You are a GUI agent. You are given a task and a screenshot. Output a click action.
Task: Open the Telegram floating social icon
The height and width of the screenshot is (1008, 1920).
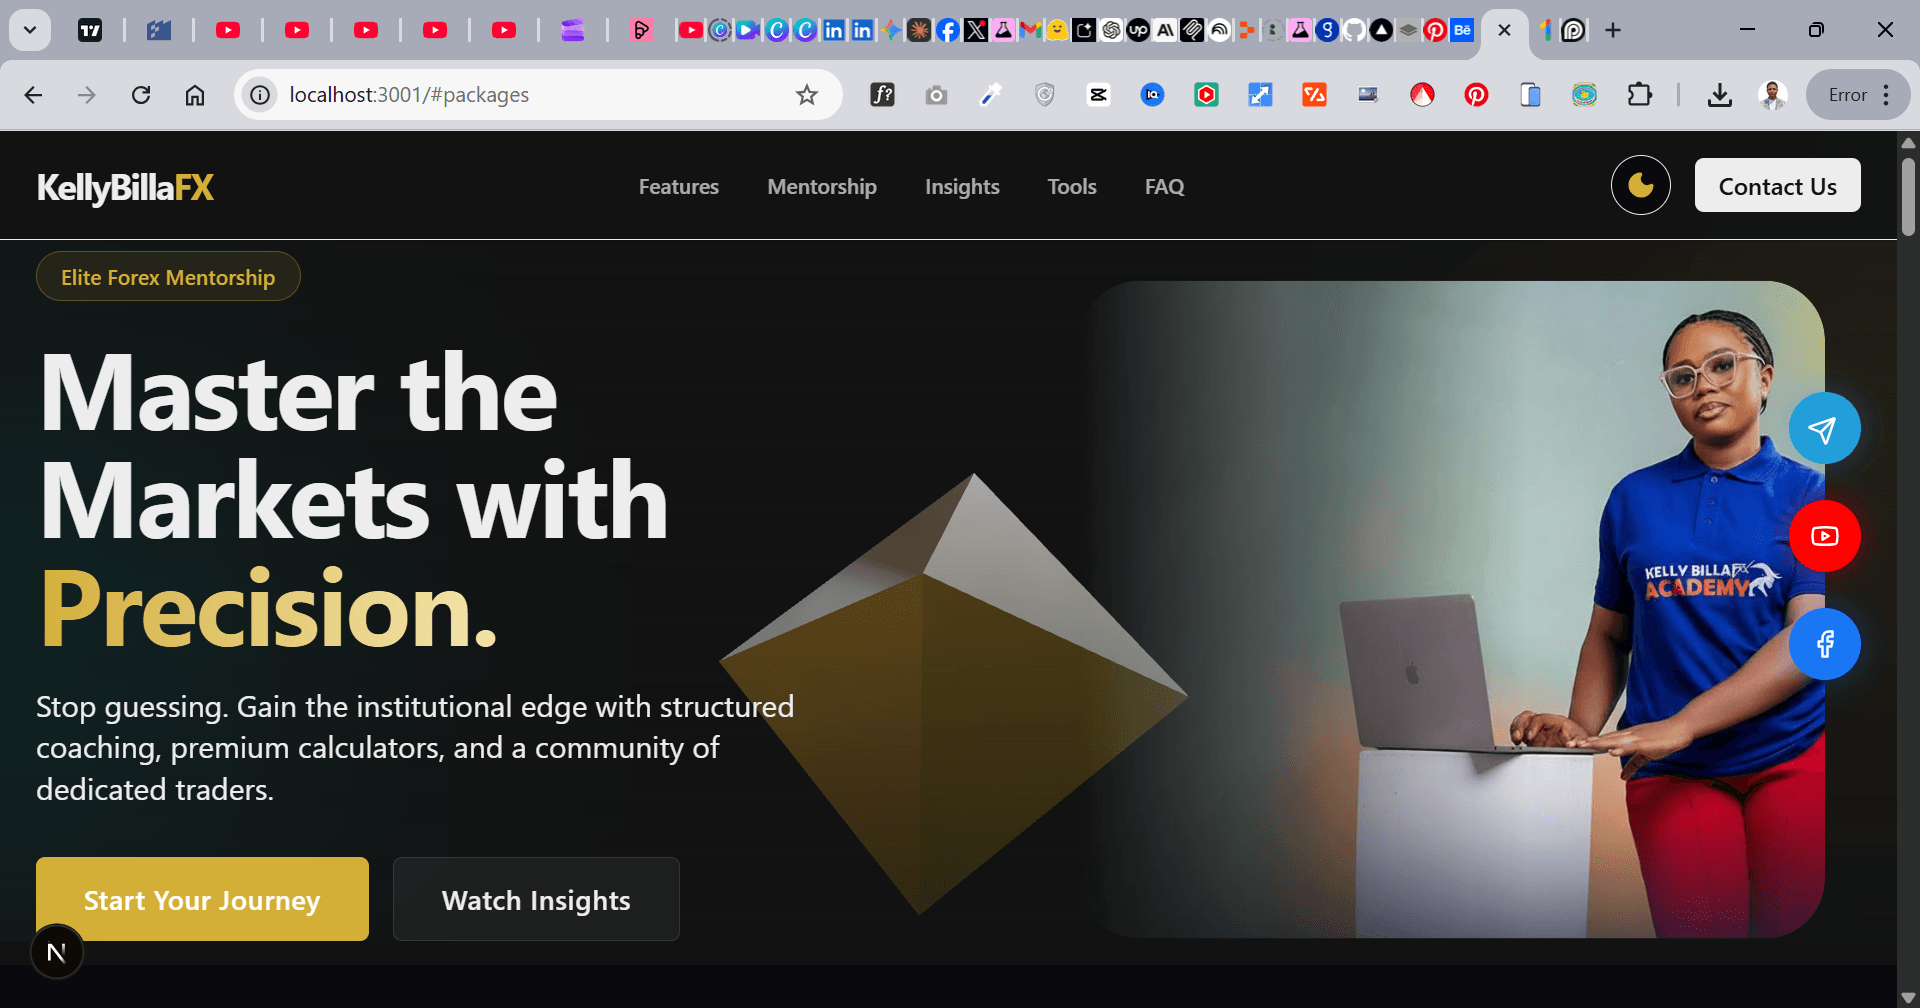1824,429
